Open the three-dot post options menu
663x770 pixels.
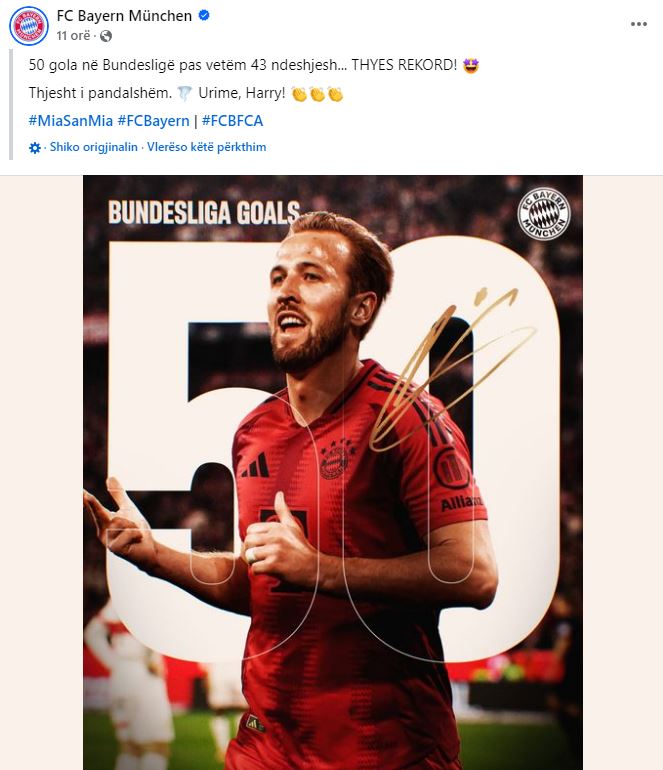tap(638, 24)
